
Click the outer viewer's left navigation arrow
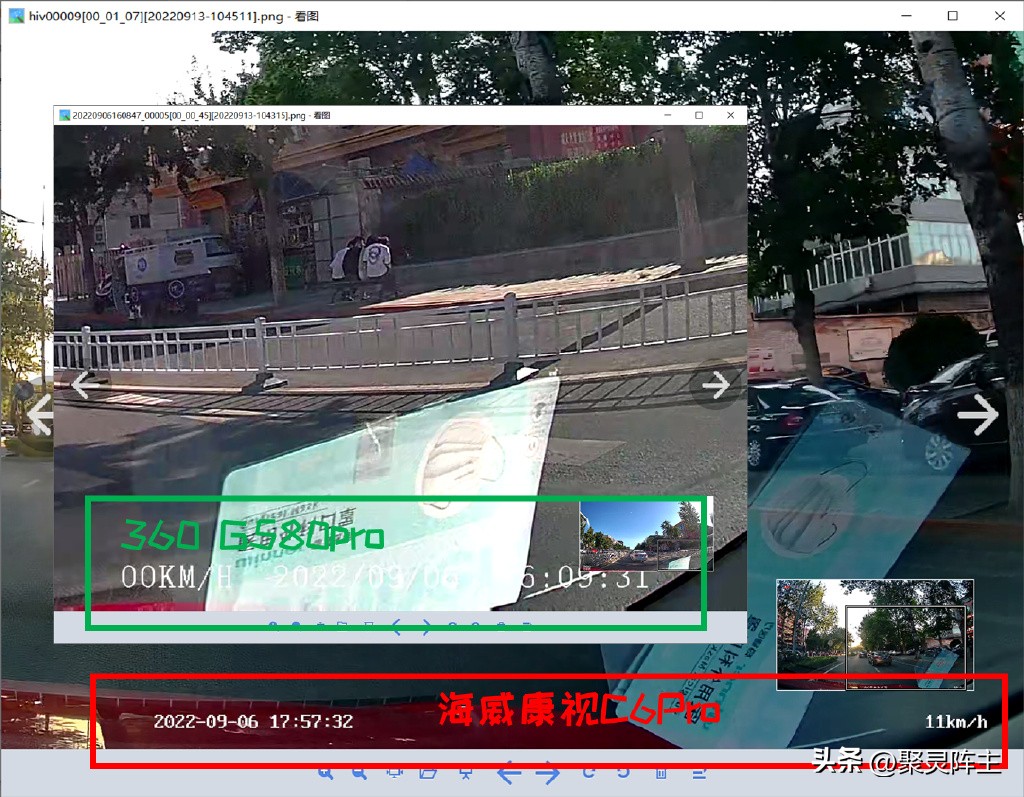(x=40, y=415)
